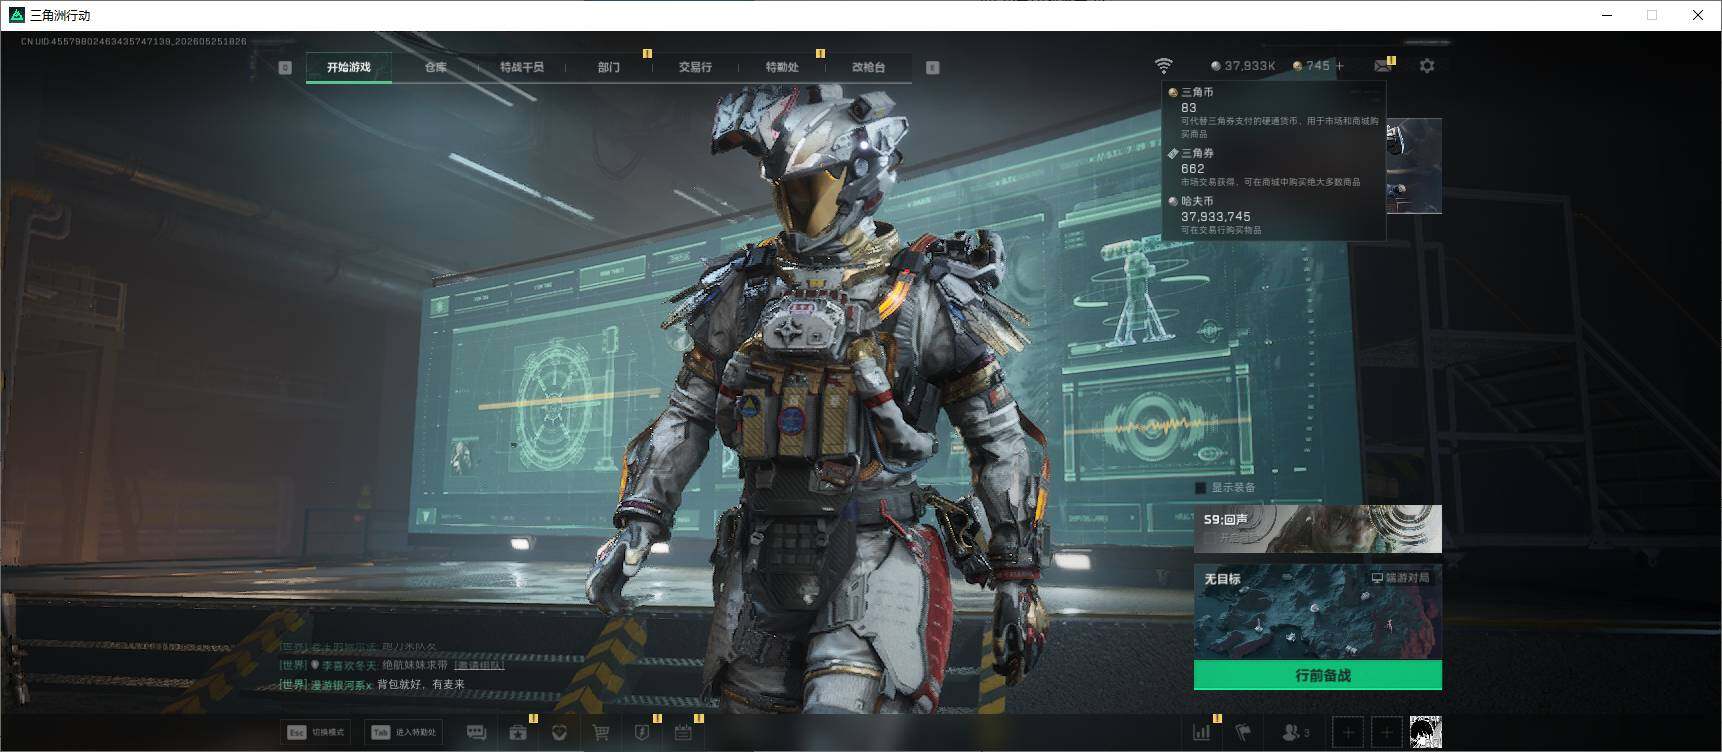The width and height of the screenshot is (1722, 752).
Task: Toggle the 显示装备 checkbox
Action: (1201, 488)
